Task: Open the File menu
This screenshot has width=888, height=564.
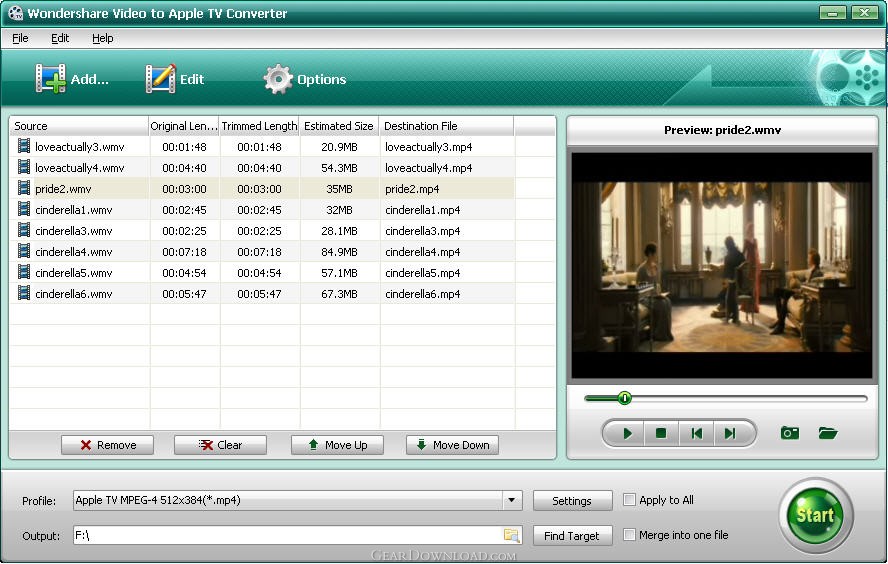Action: click(20, 38)
